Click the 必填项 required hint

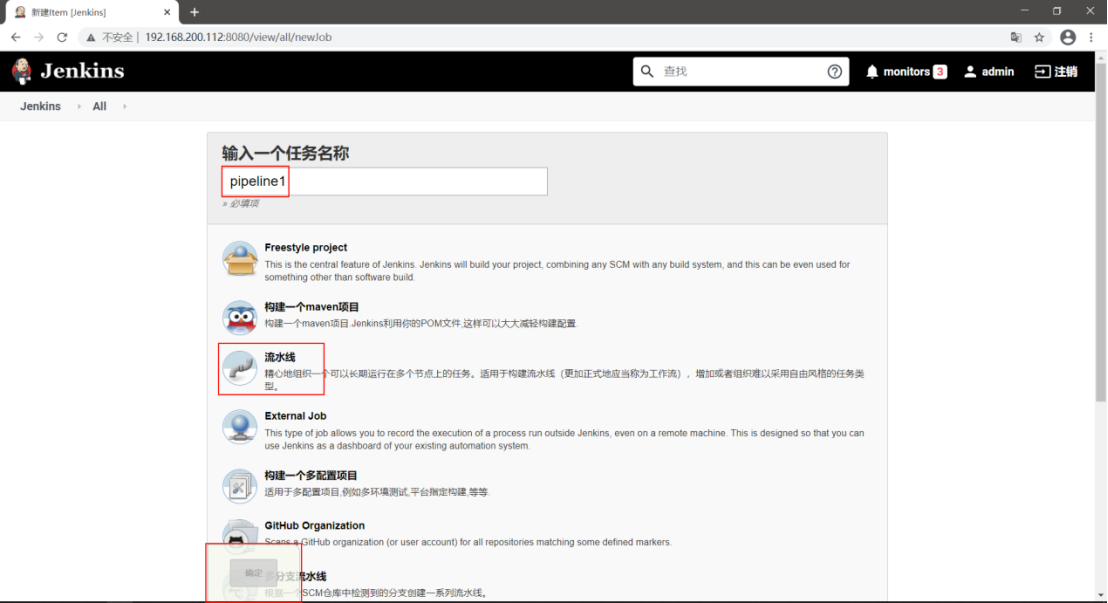point(241,204)
